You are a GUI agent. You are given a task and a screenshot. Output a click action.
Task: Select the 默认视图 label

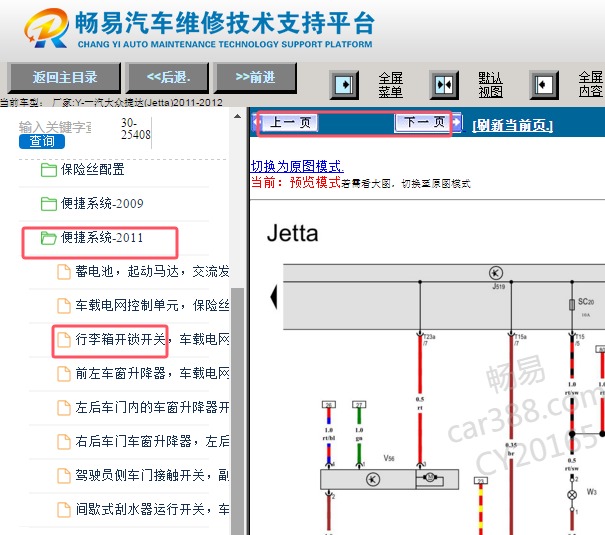pyautogui.click(x=490, y=85)
